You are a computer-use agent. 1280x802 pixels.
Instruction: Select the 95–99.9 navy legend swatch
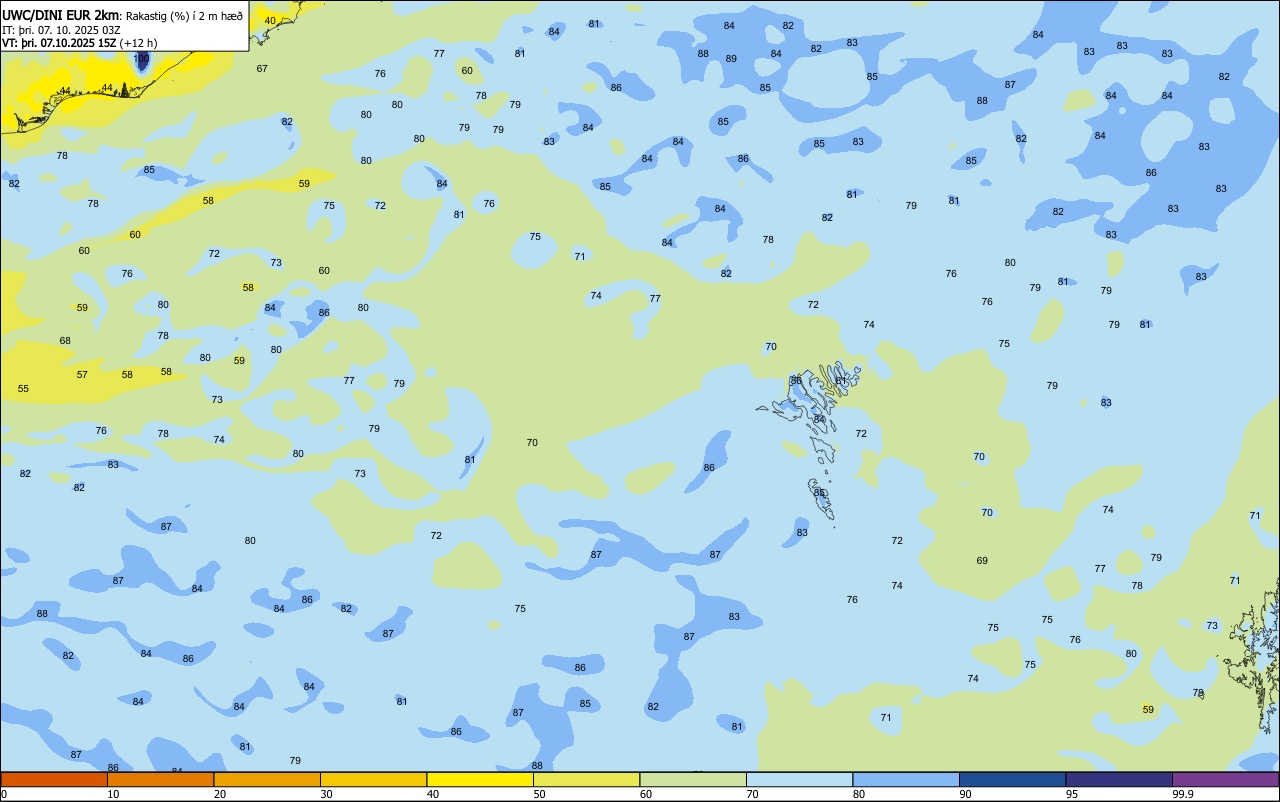coord(1119,779)
